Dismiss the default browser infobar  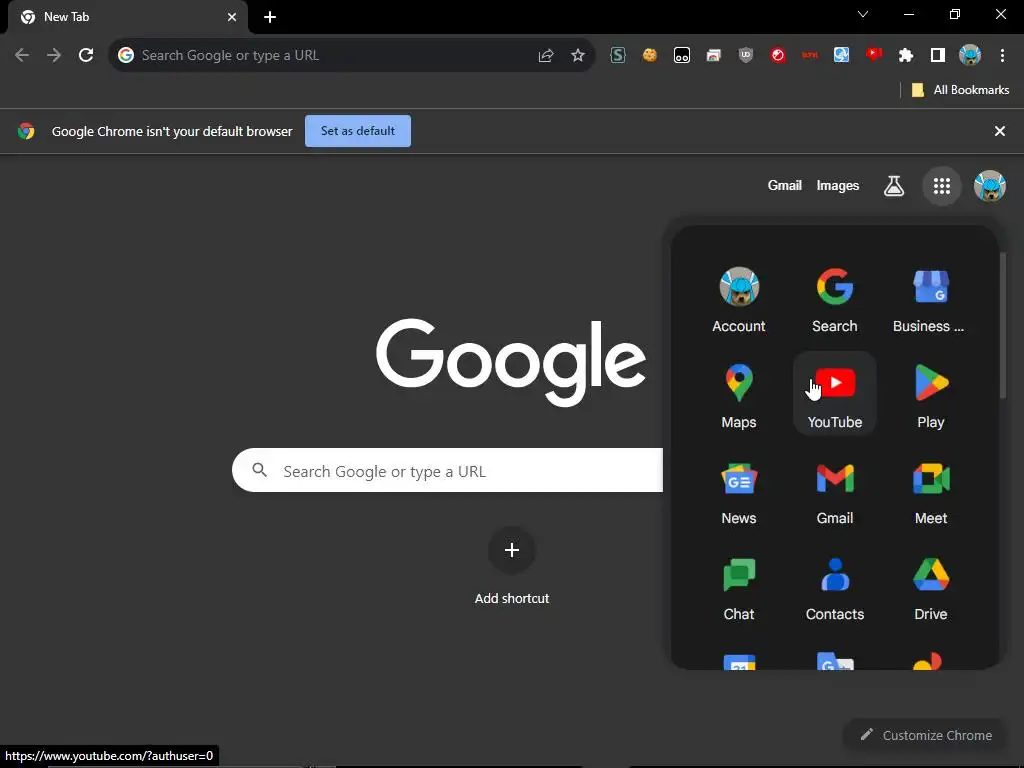coord(999,131)
